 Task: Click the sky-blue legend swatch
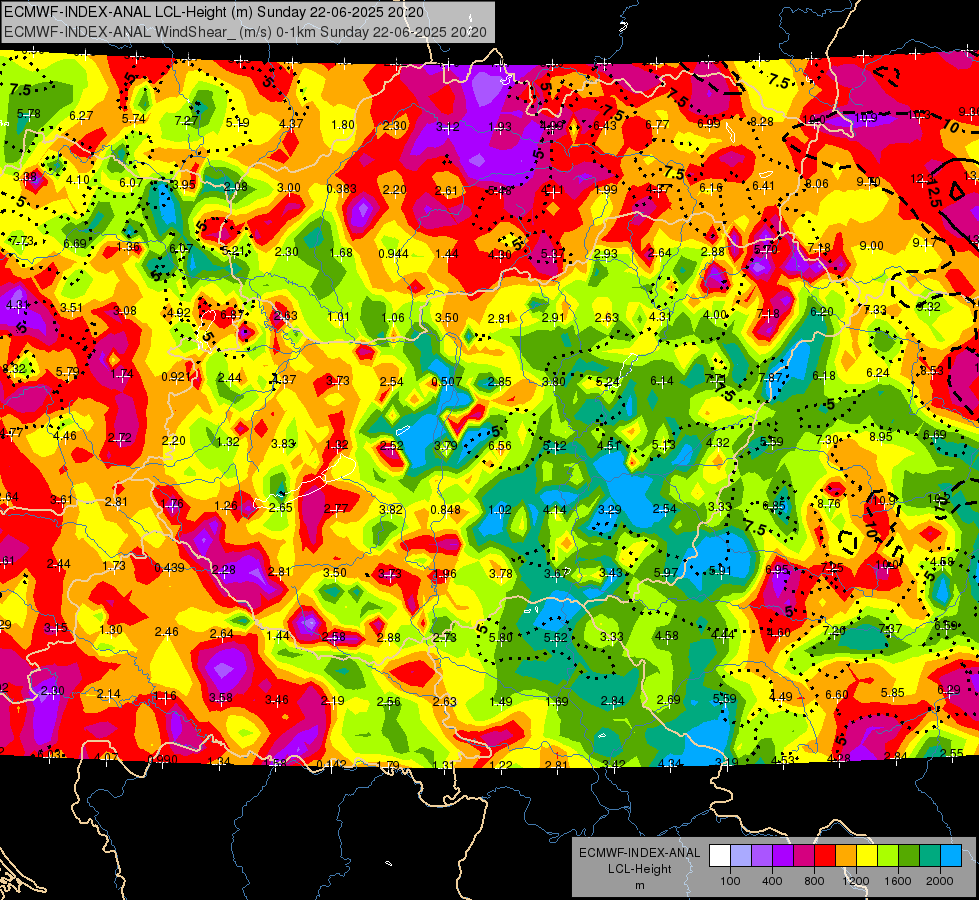coord(951,855)
